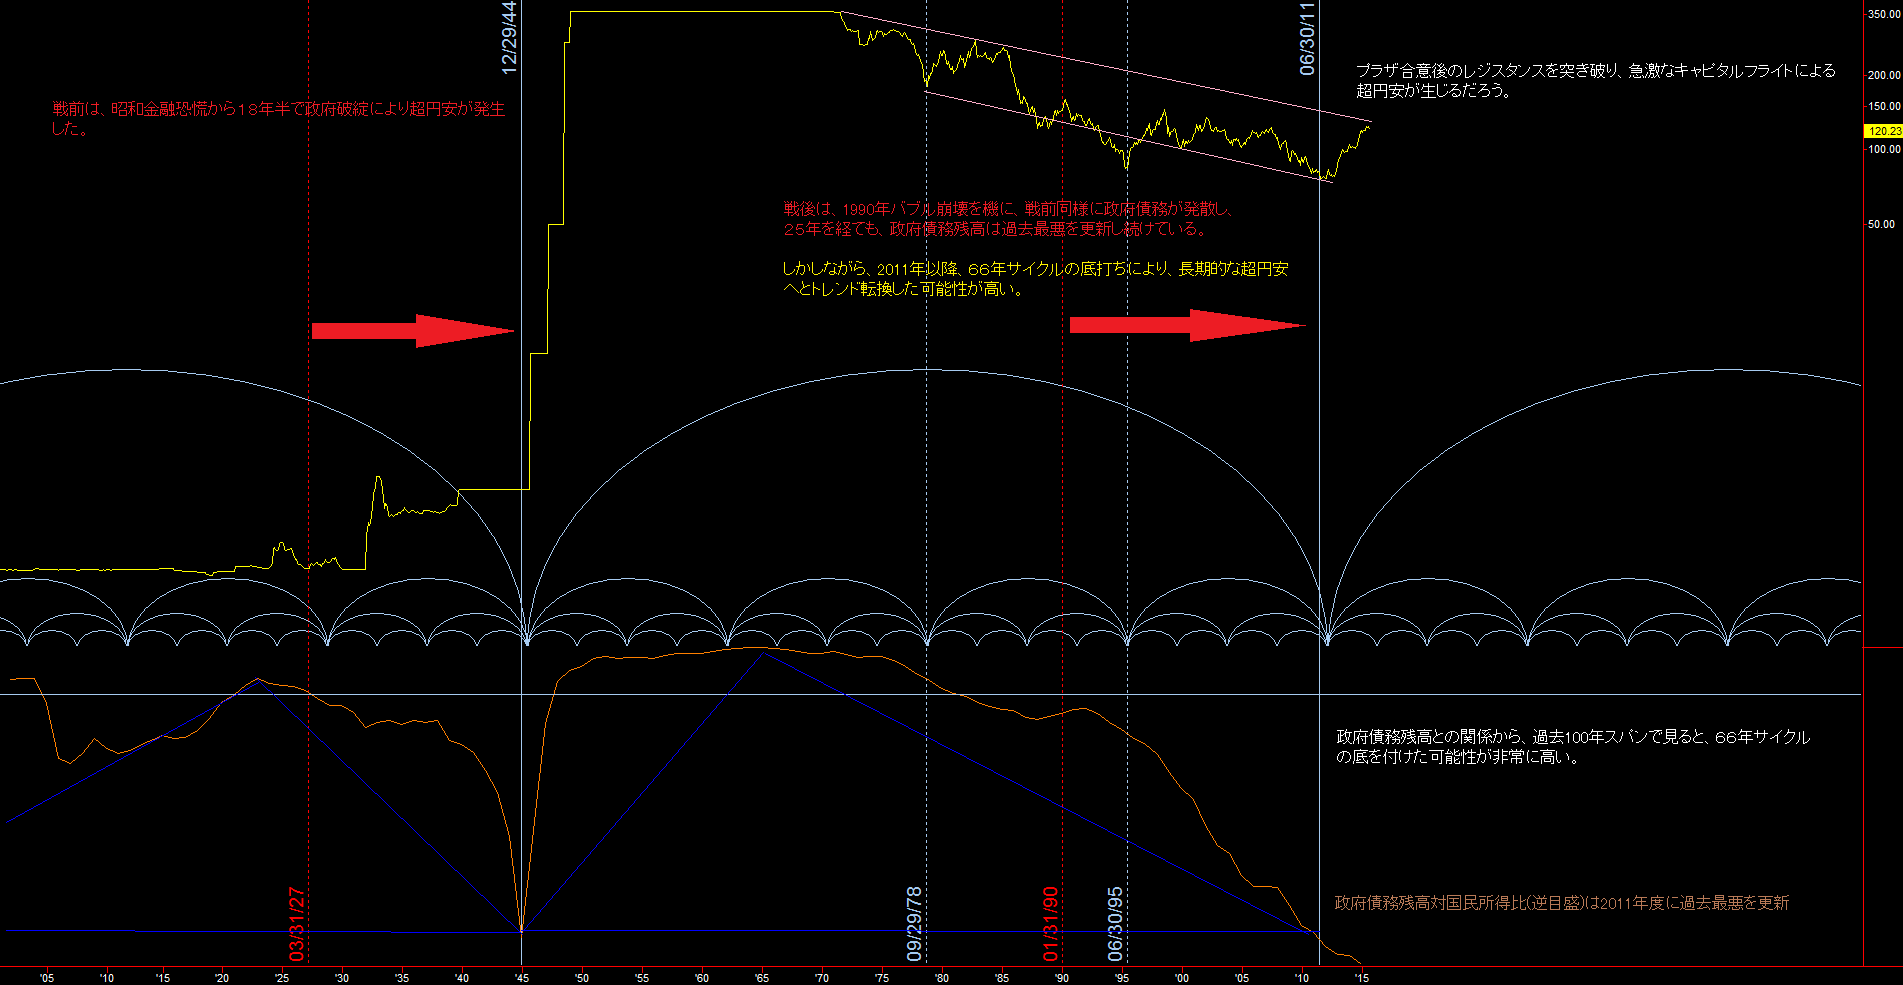Image resolution: width=1903 pixels, height=985 pixels.
Task: Click the '20 year tick label
Action: (223, 978)
